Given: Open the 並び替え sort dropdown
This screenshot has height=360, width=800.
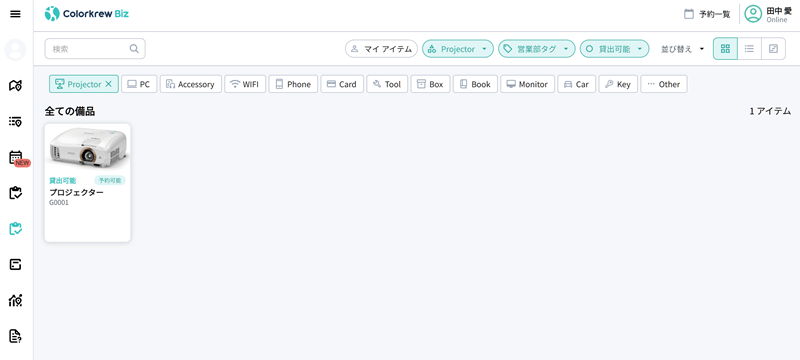Looking at the screenshot, I should [x=682, y=49].
